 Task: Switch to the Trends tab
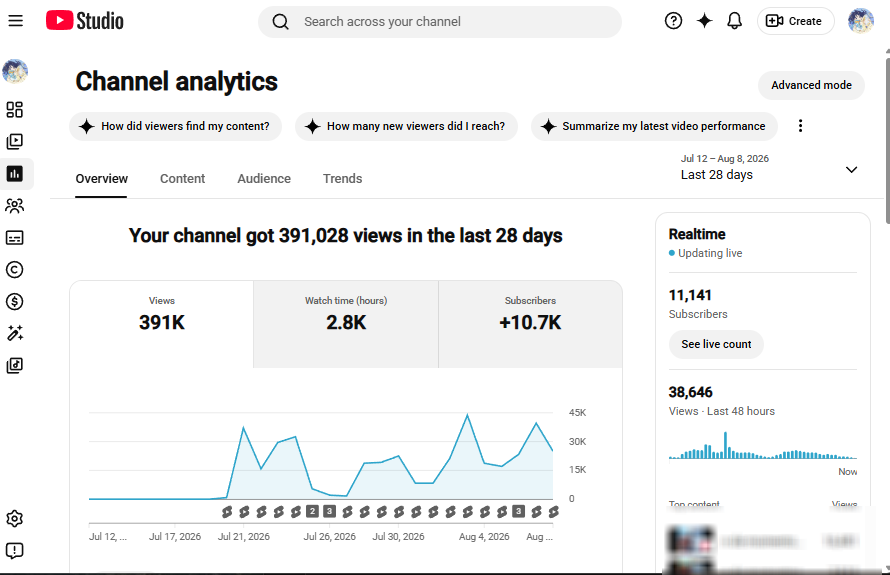(x=342, y=179)
